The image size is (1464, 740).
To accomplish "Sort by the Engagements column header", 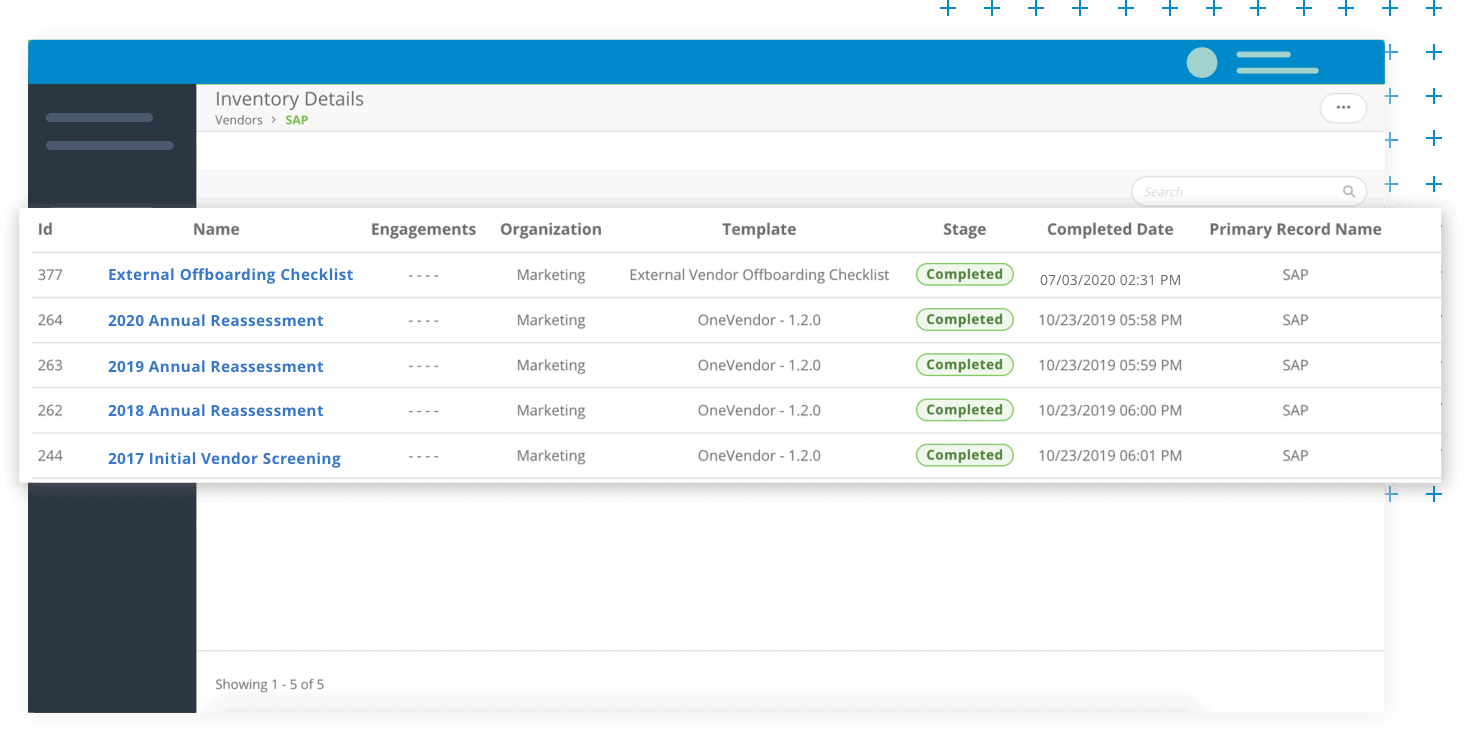I will point(423,229).
